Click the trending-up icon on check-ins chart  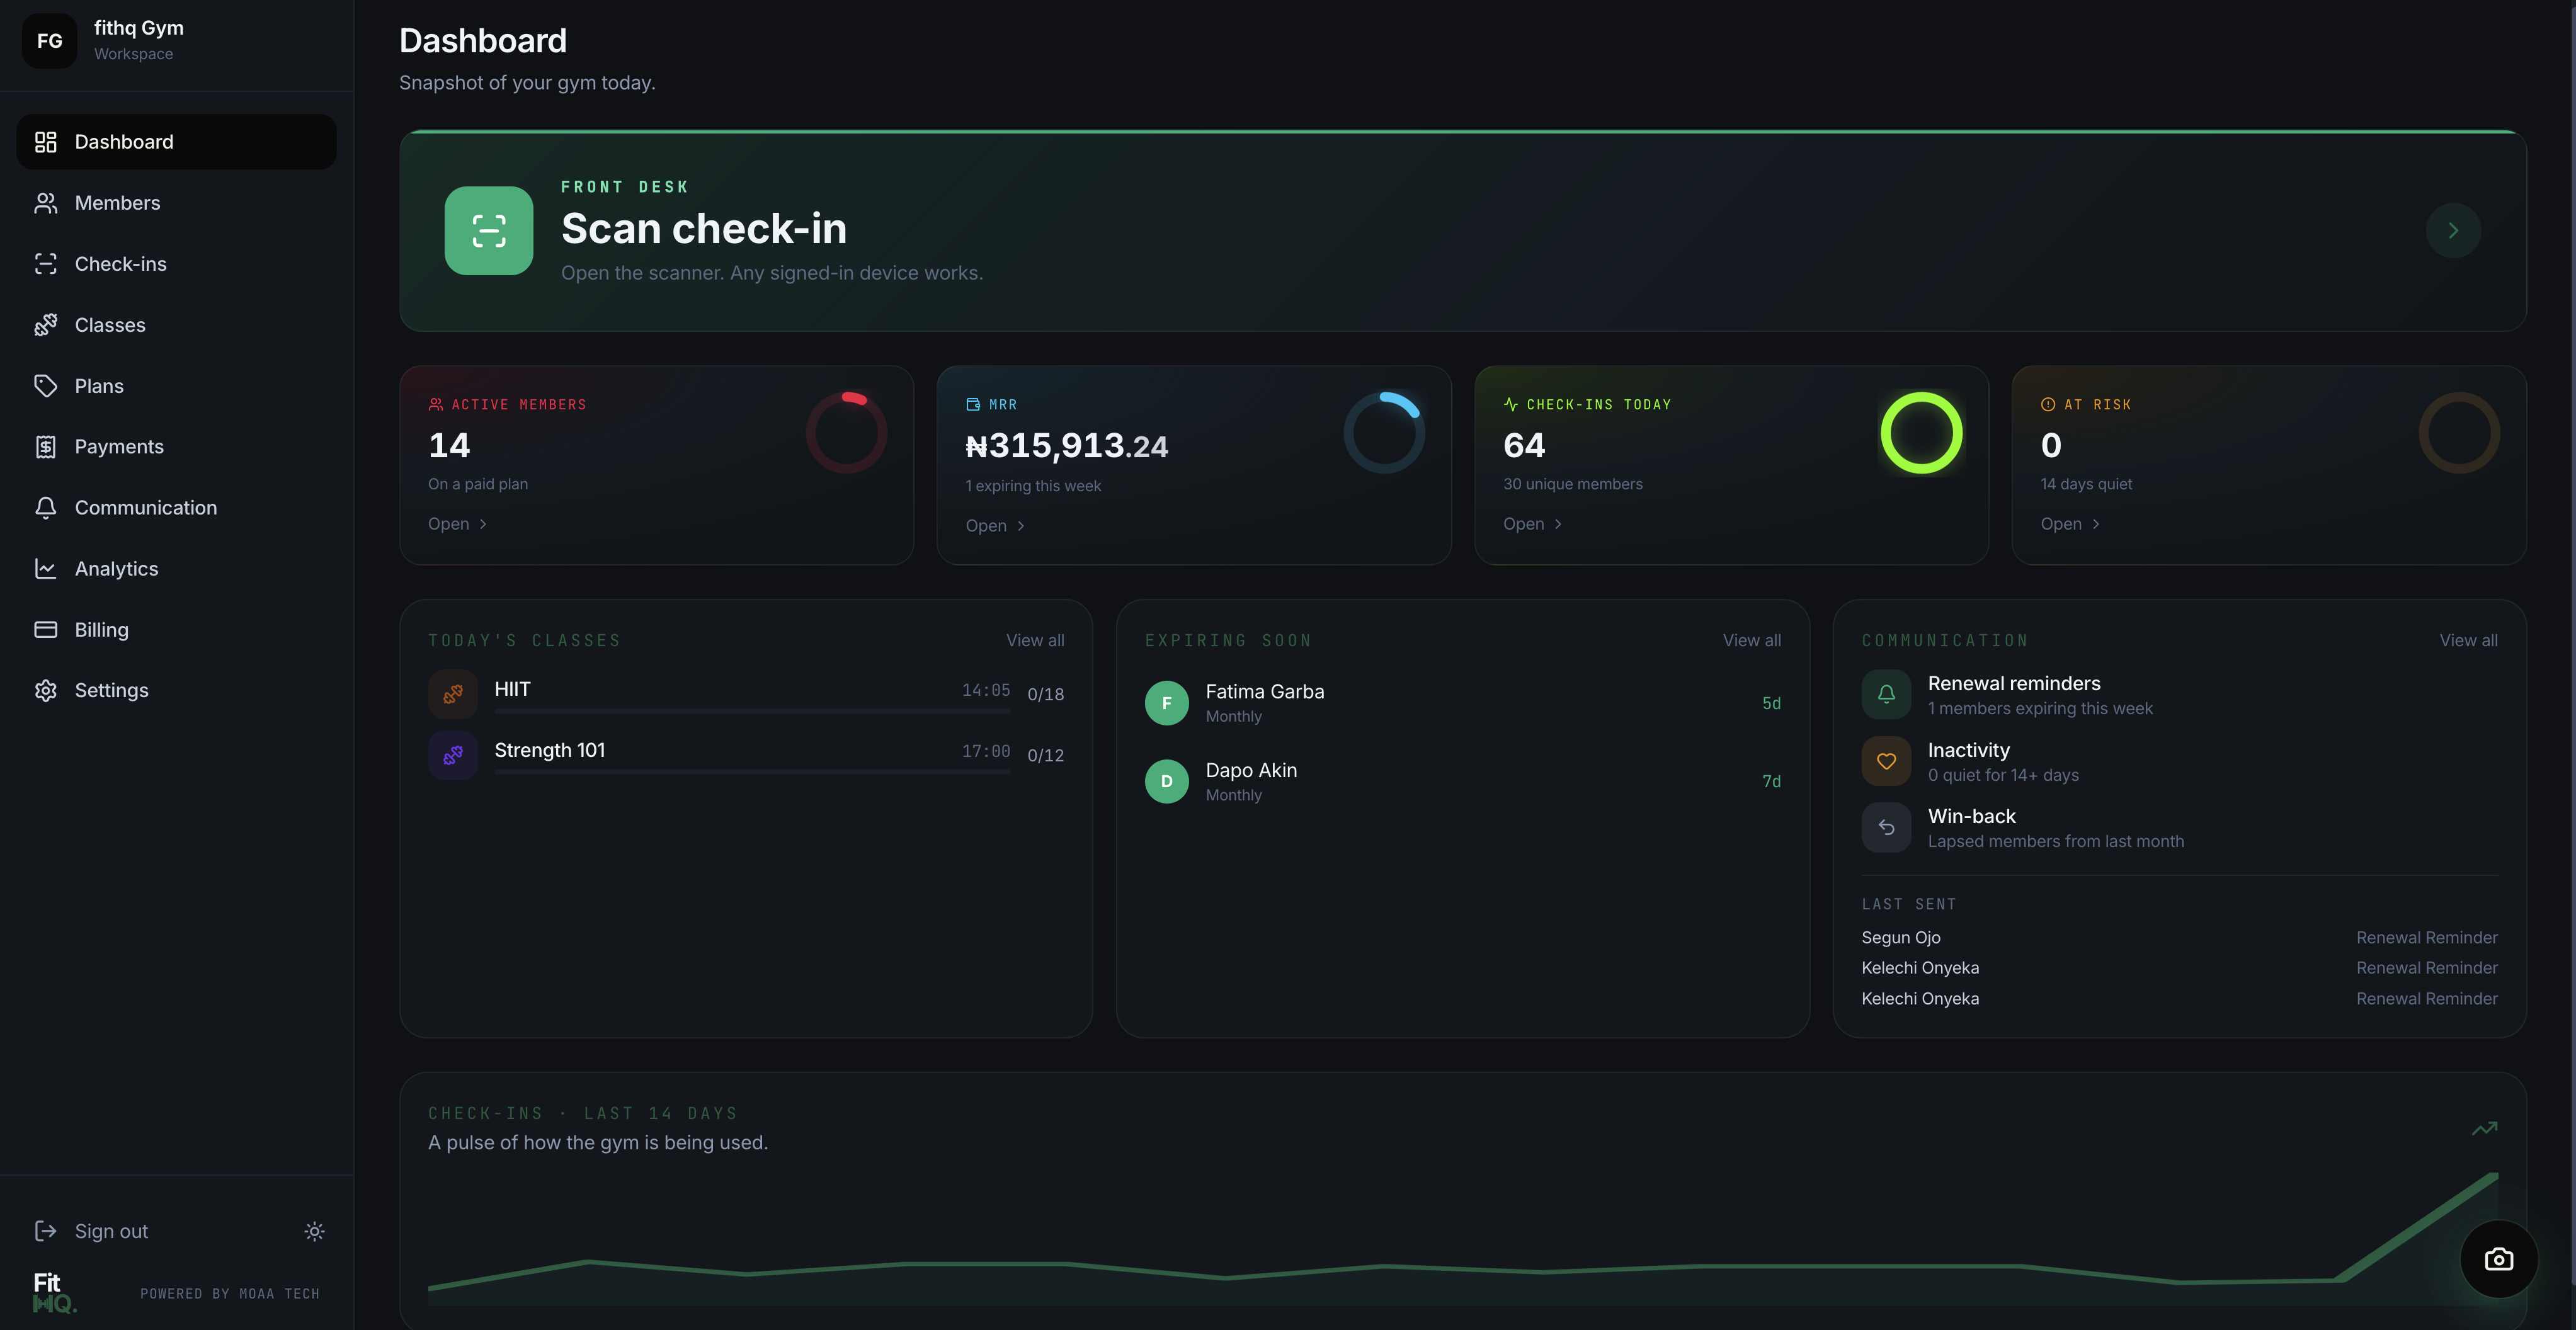2484,1128
